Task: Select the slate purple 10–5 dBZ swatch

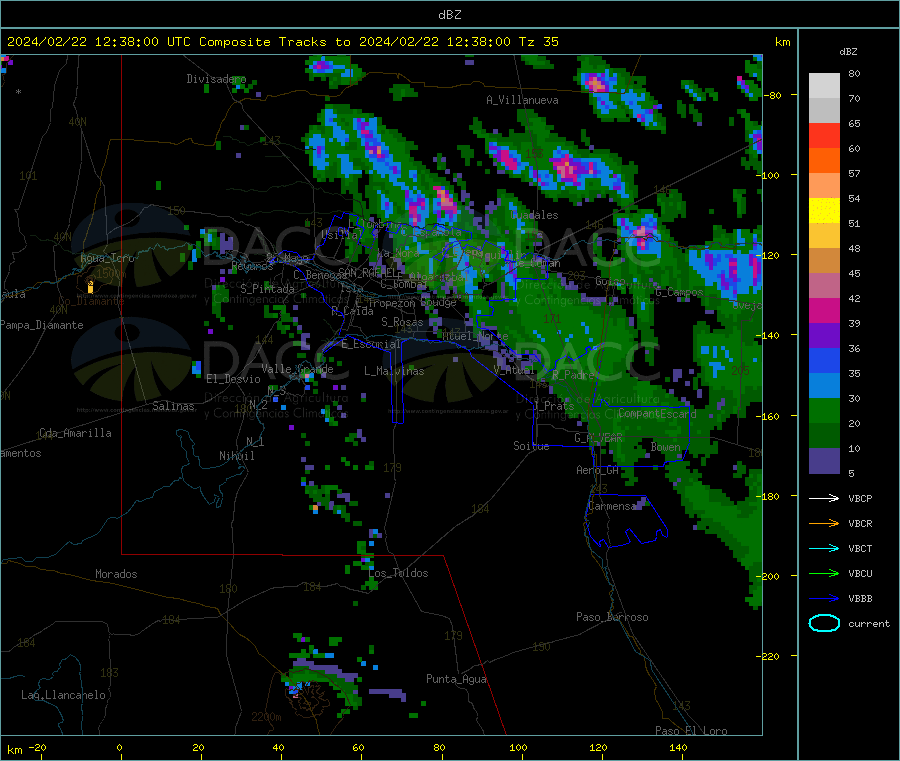Action: pos(824,461)
